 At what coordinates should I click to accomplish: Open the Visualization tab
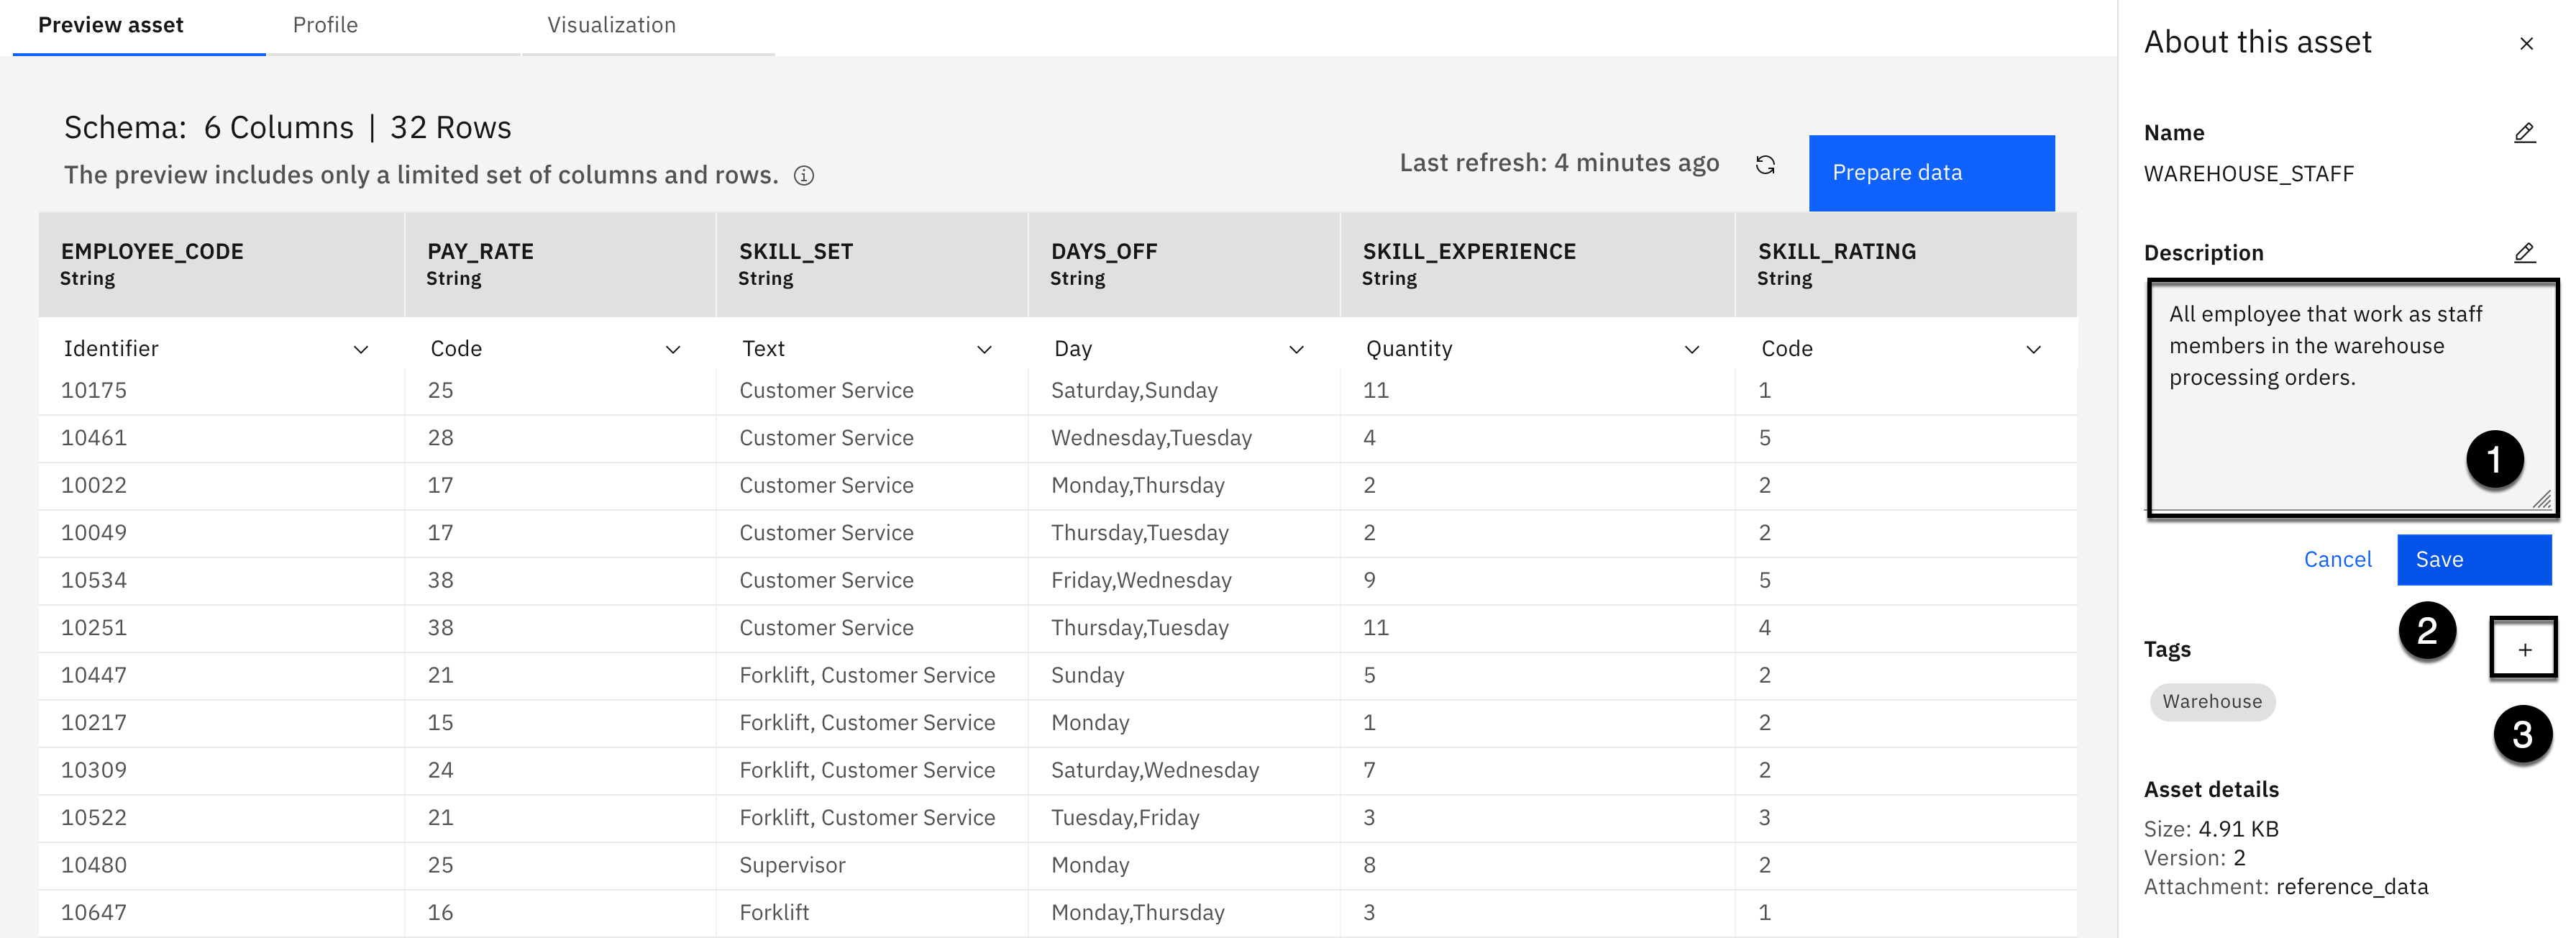click(611, 25)
